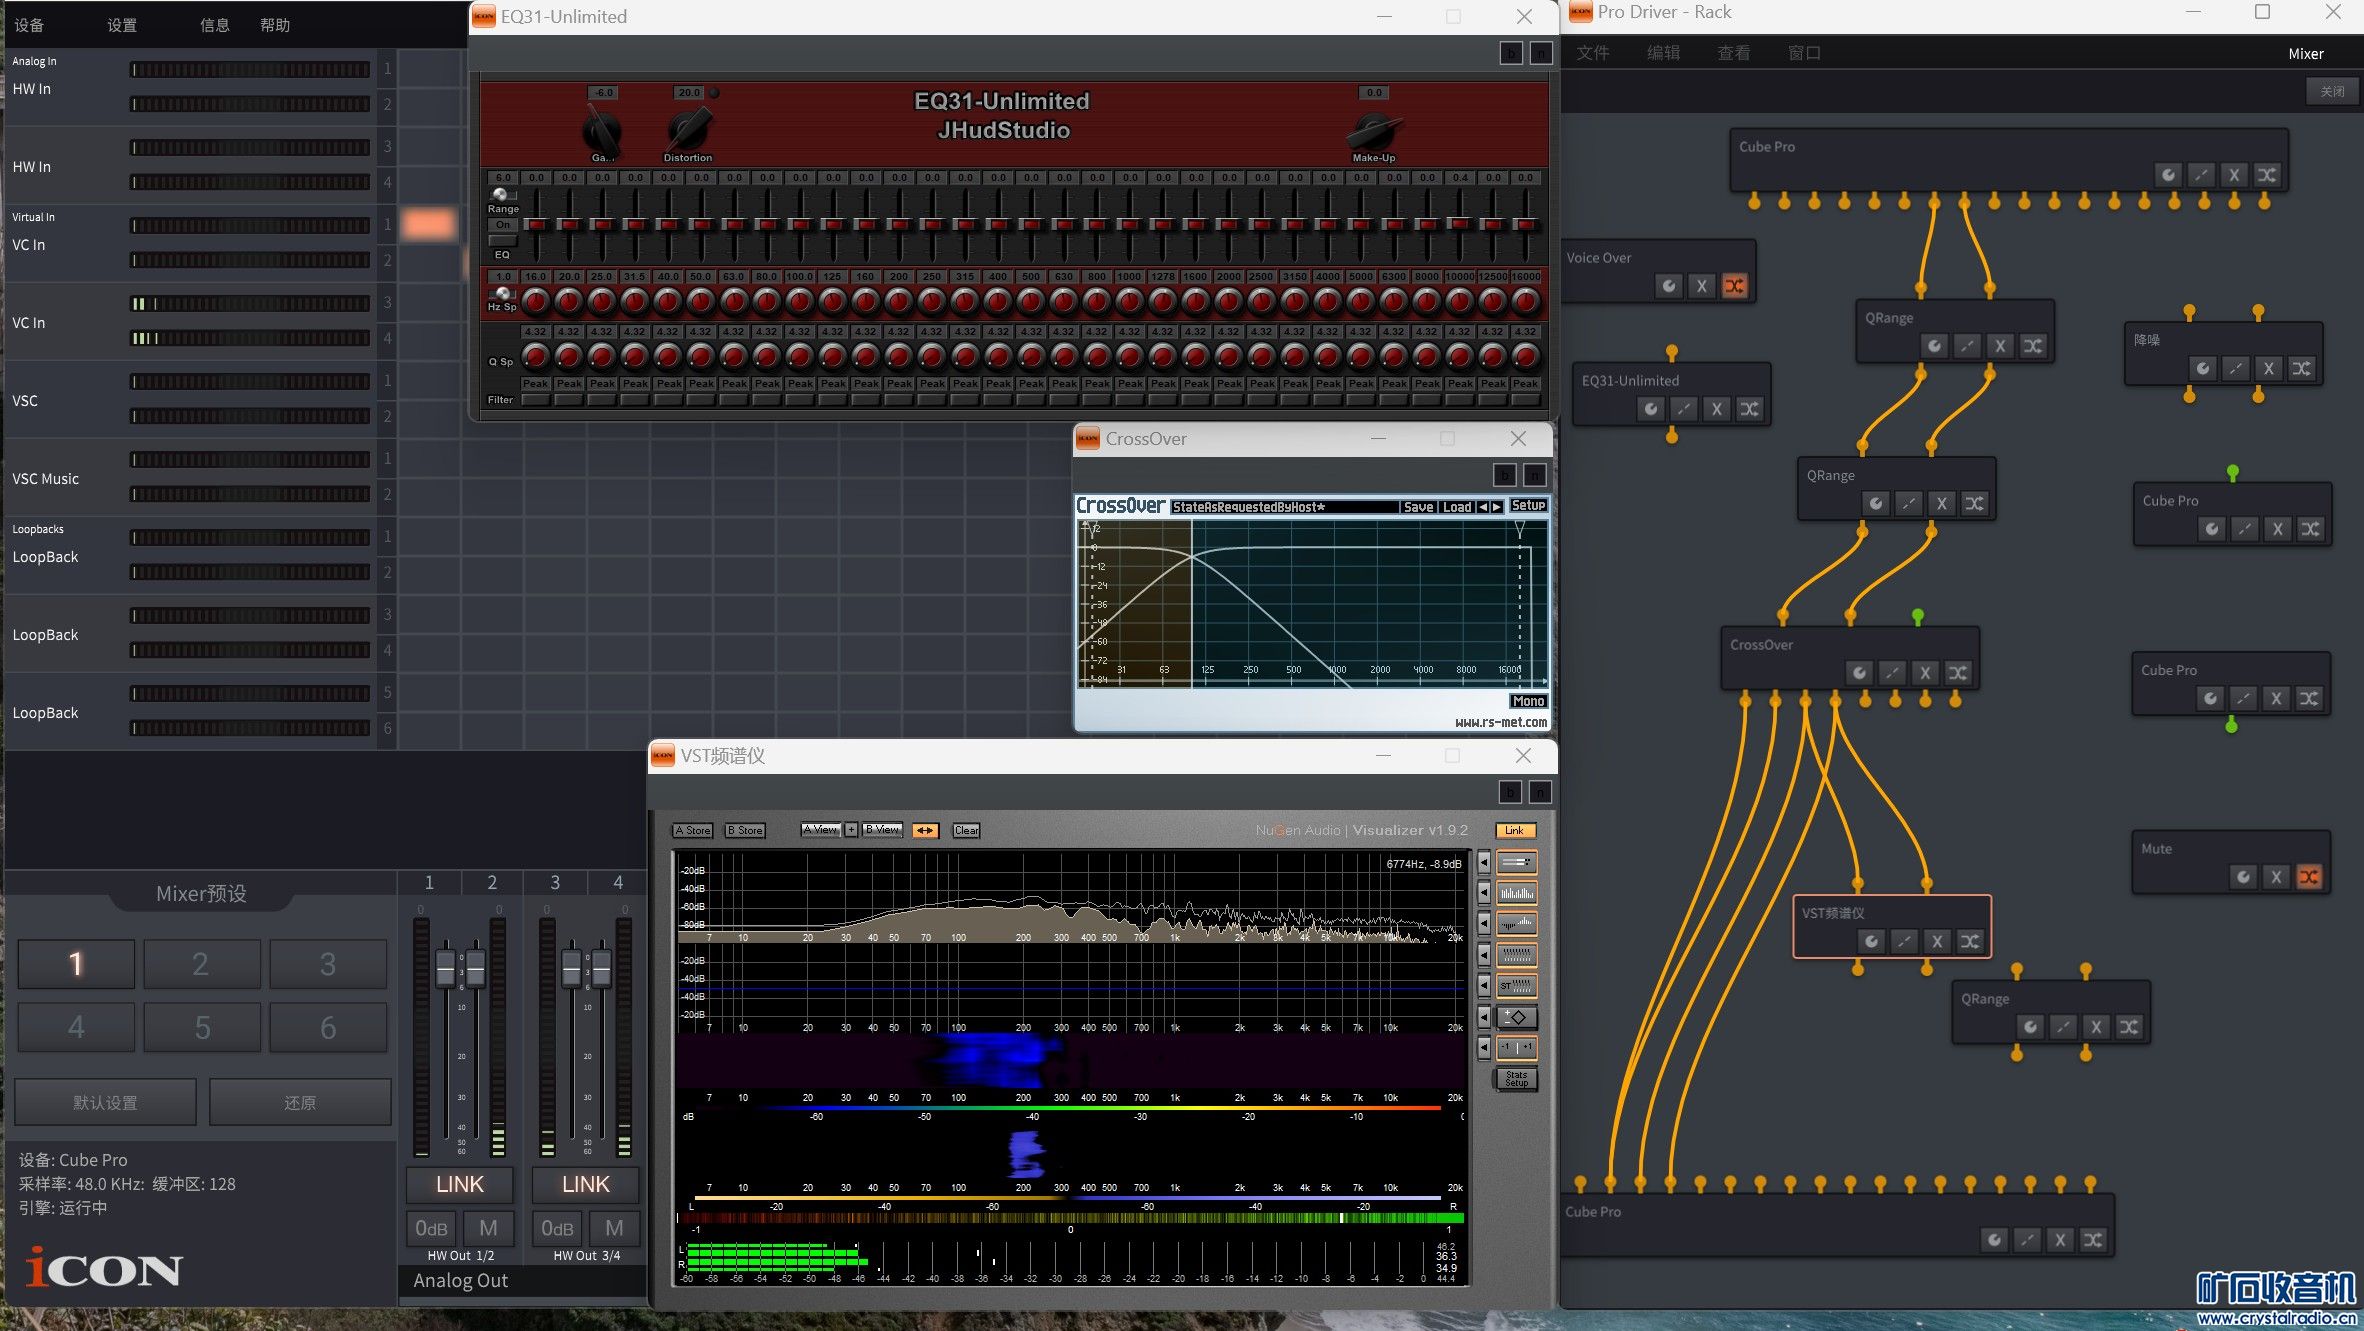Toggle the orange double-arrow button in Visualizer
The height and width of the screenshot is (1331, 2364).
point(925,830)
